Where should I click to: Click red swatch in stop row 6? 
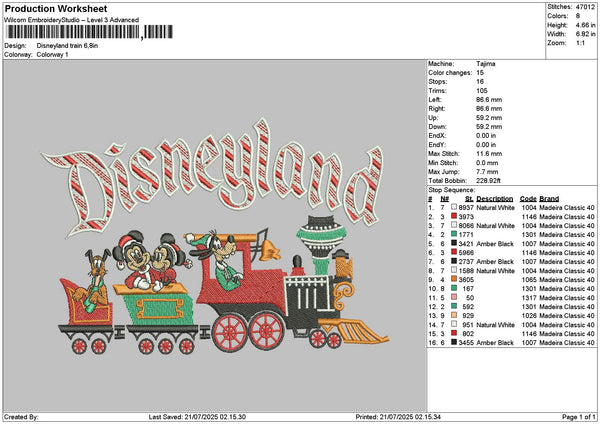(x=454, y=252)
